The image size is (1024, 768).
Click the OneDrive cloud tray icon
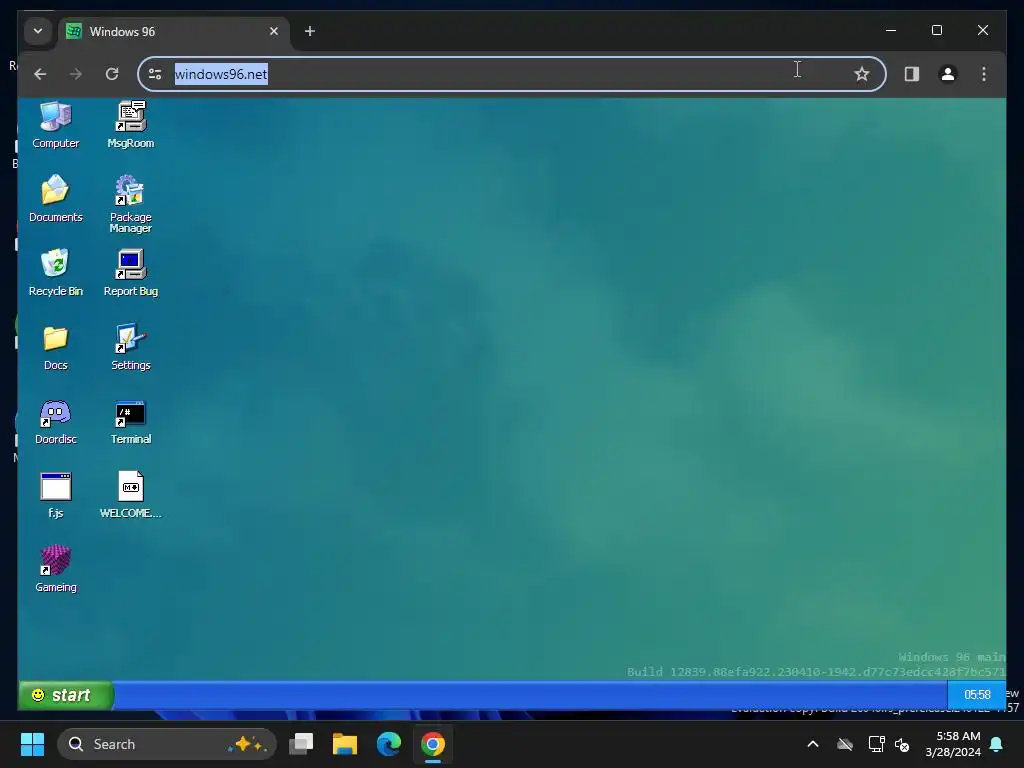point(845,744)
